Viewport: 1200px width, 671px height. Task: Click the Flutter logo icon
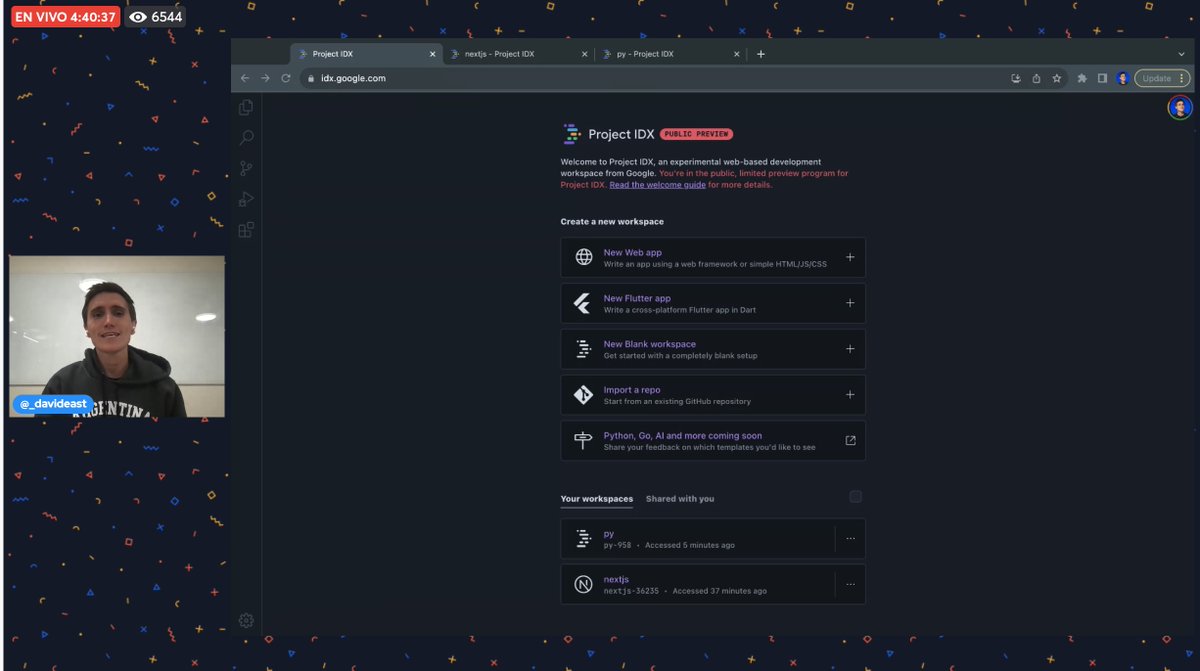583,303
